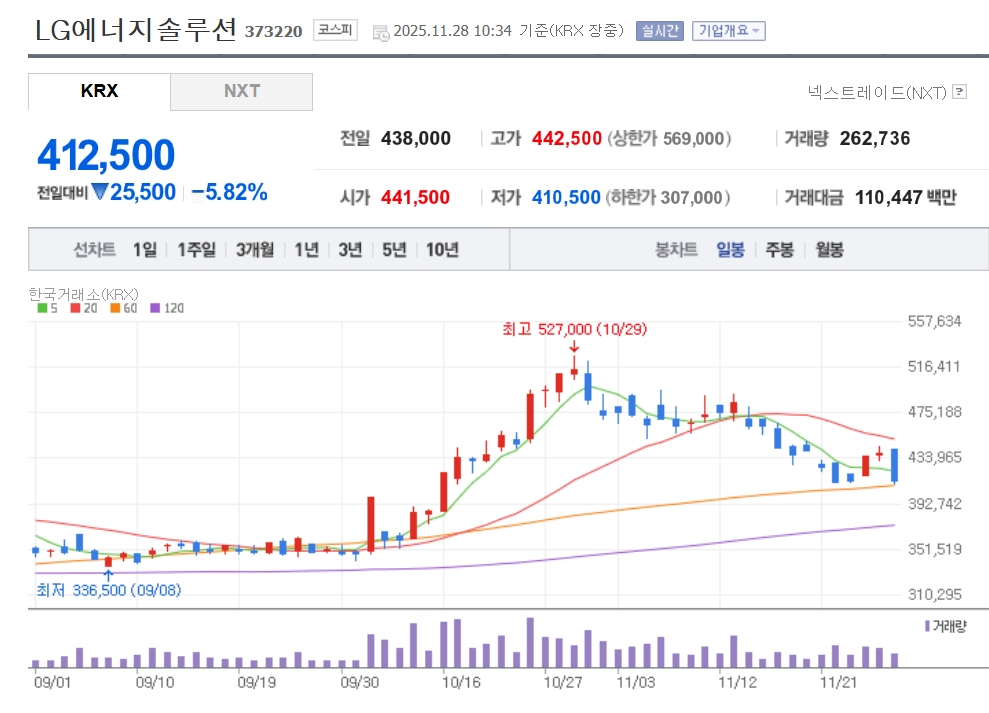Image resolution: width=989 pixels, height=713 pixels.
Task: Click the 10/16 date axis label
Action: pyautogui.click(x=461, y=682)
